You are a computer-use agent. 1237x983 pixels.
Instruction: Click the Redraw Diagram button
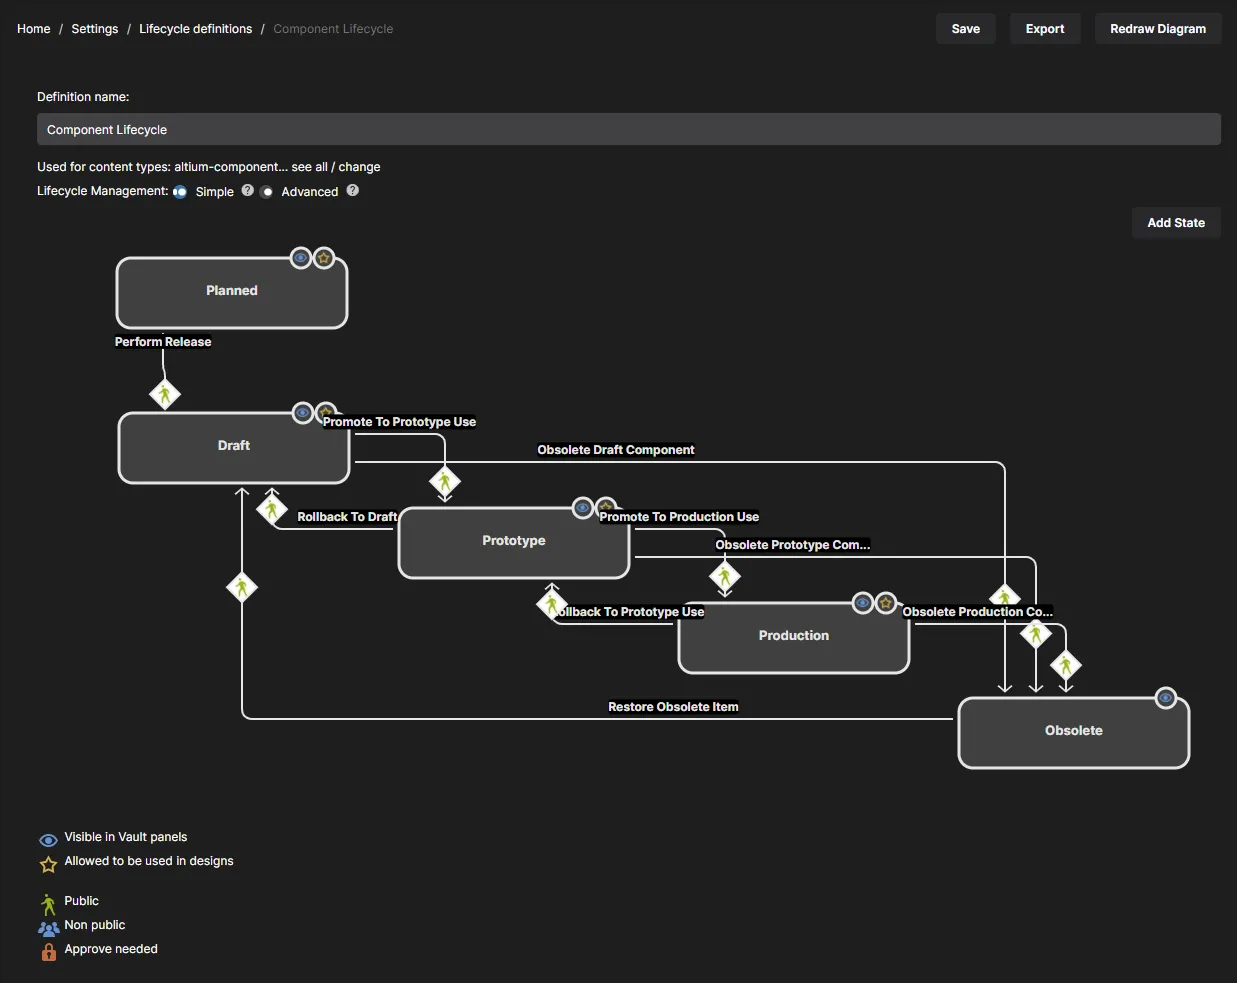click(x=1158, y=29)
